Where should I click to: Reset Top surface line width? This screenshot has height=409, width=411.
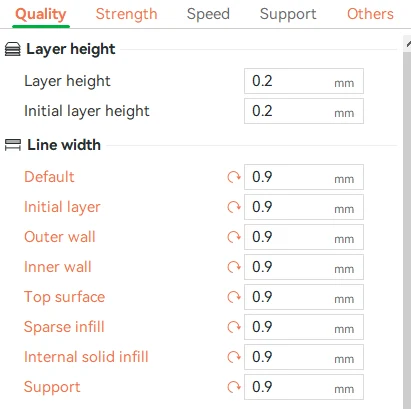click(x=234, y=297)
